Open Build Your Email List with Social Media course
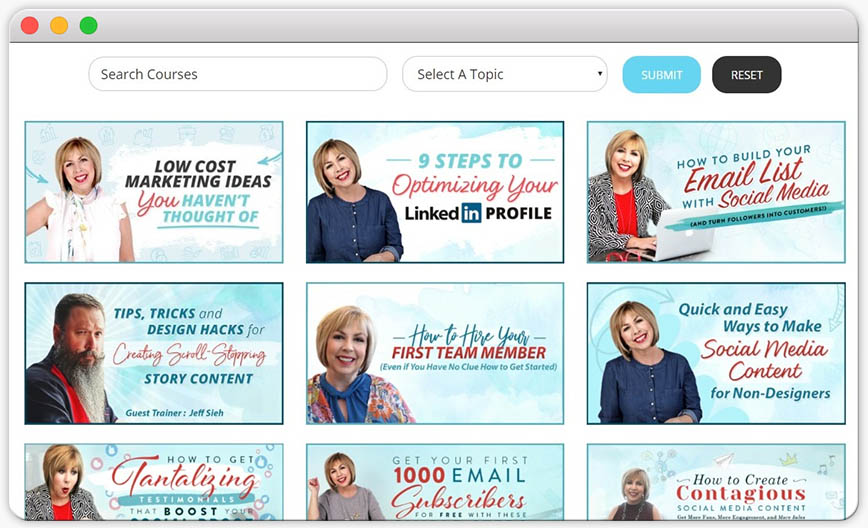The image size is (868, 528). click(x=716, y=192)
